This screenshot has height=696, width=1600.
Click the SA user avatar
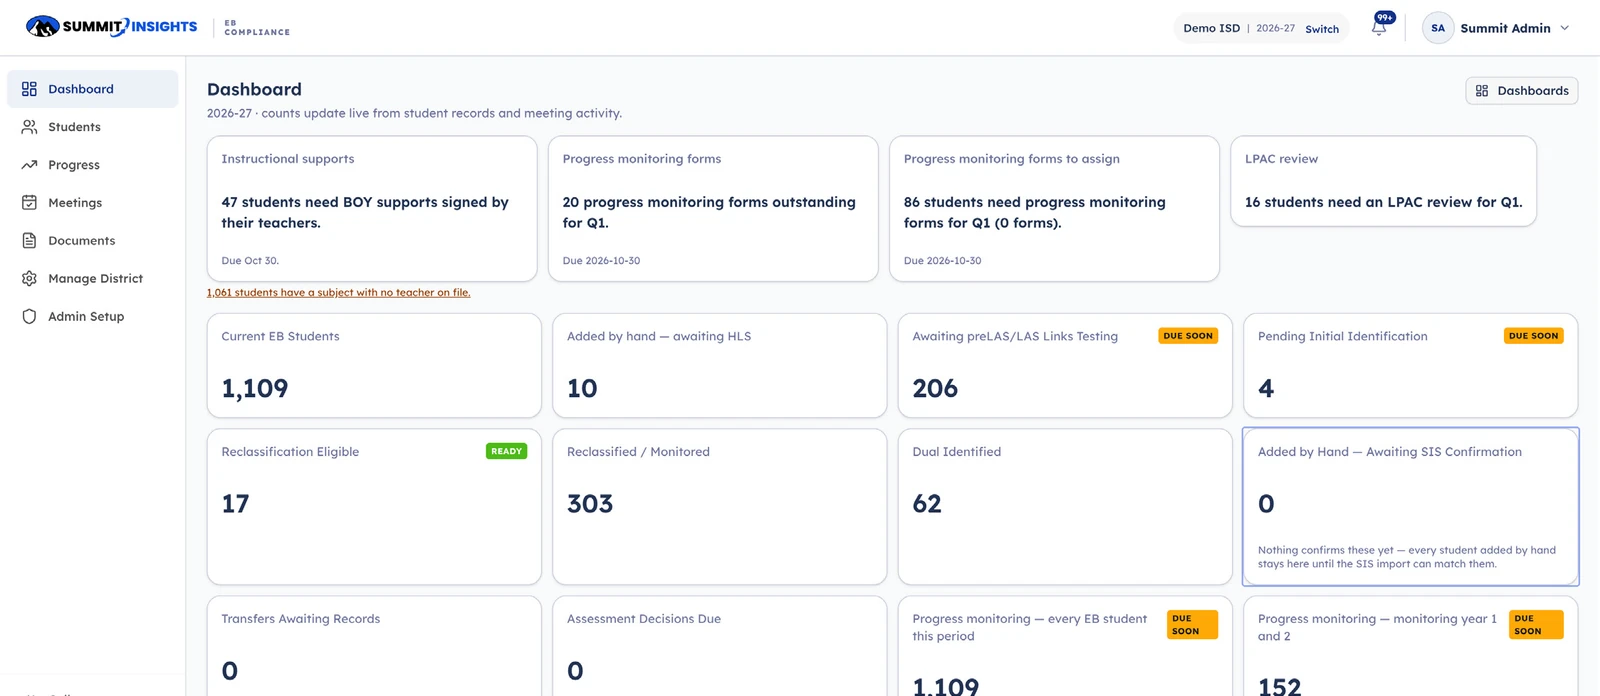[1438, 28]
